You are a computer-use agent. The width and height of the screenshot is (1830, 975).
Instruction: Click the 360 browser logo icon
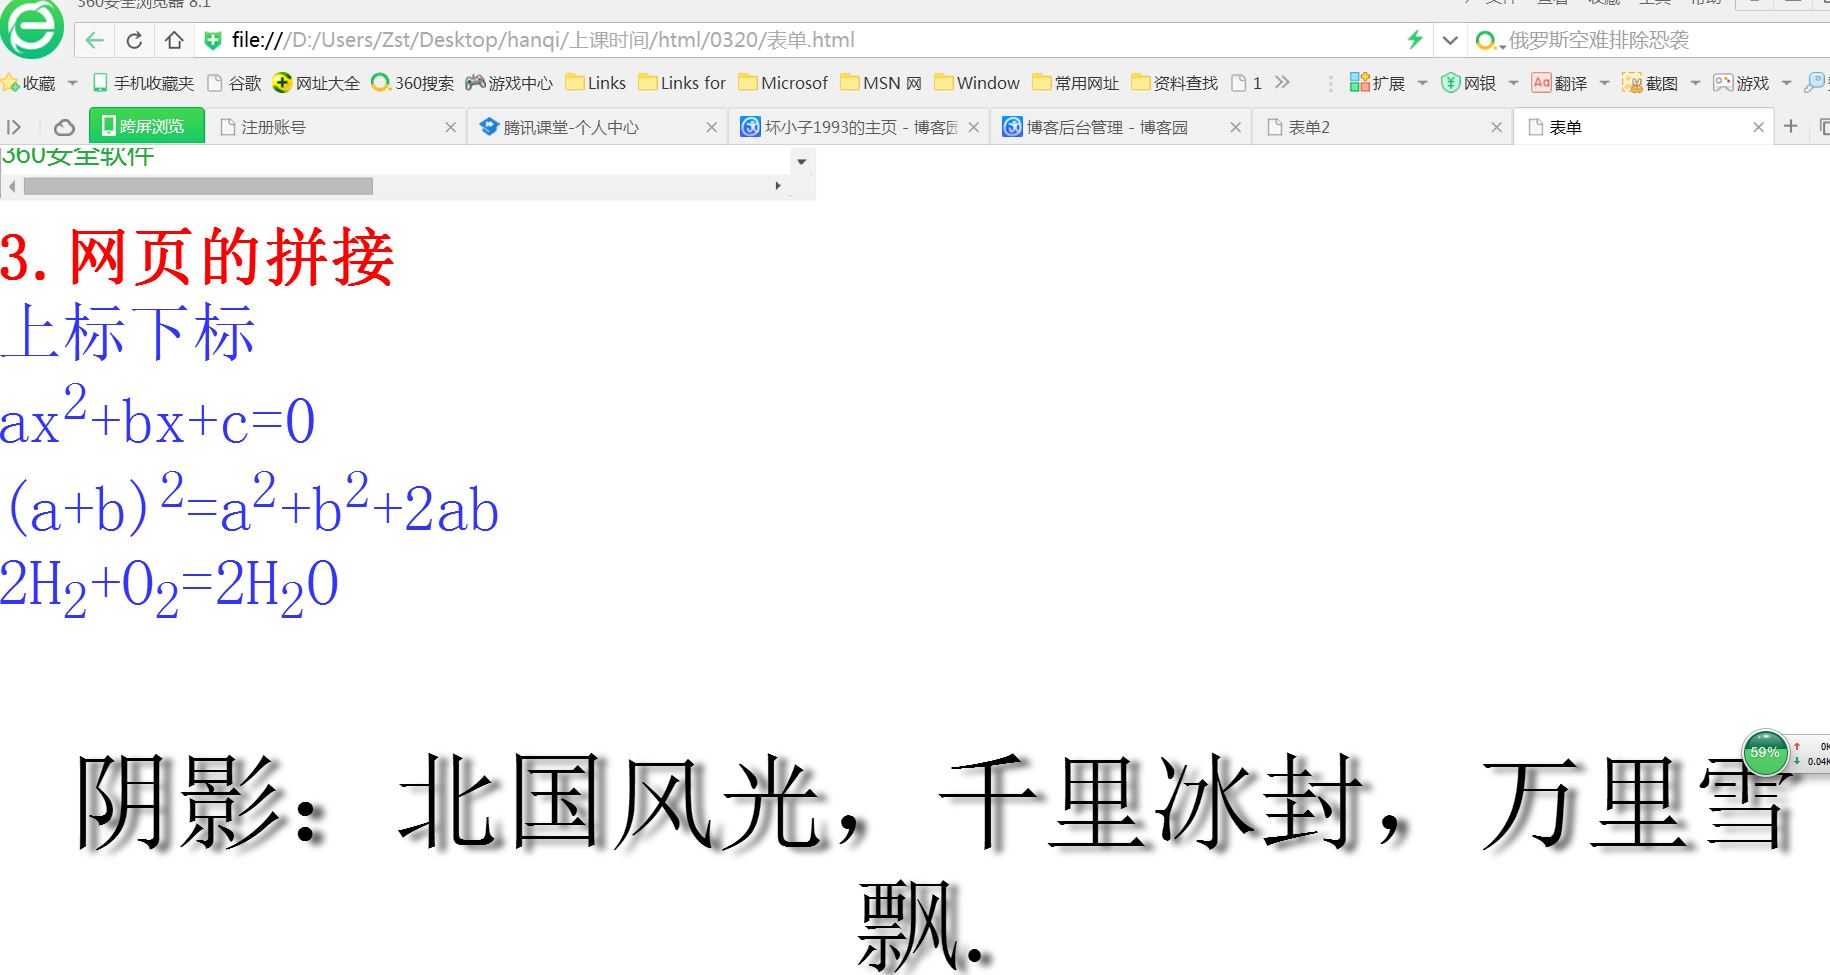pos(32,28)
